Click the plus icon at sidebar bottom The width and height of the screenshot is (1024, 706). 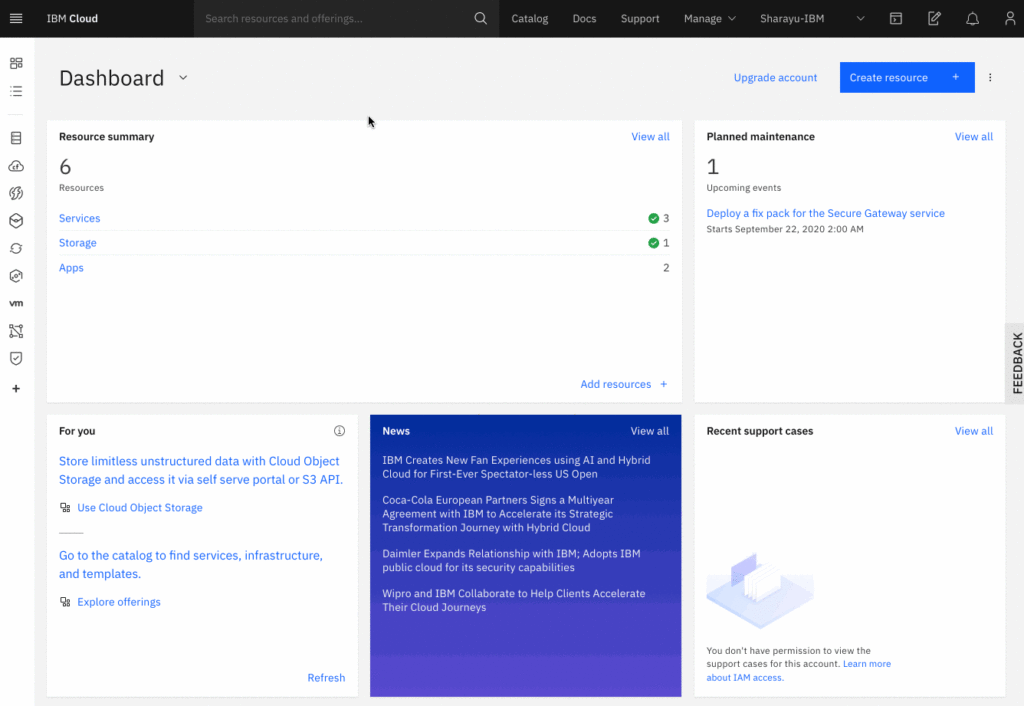click(16, 389)
